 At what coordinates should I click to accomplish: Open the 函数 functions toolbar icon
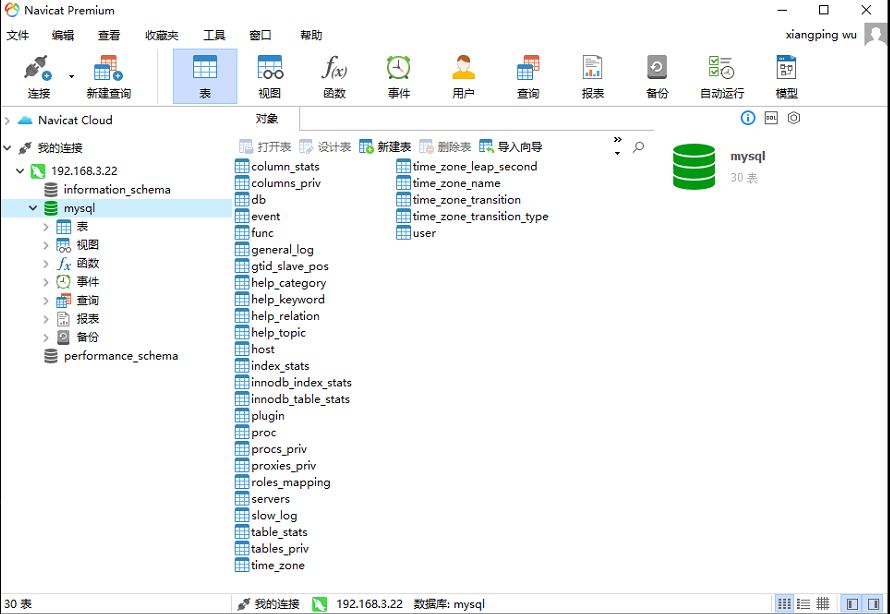pyautogui.click(x=334, y=77)
